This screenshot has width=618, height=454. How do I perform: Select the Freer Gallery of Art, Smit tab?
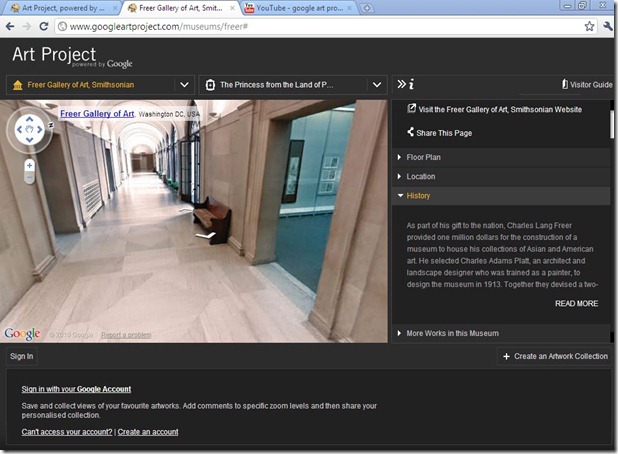pyautogui.click(x=181, y=8)
